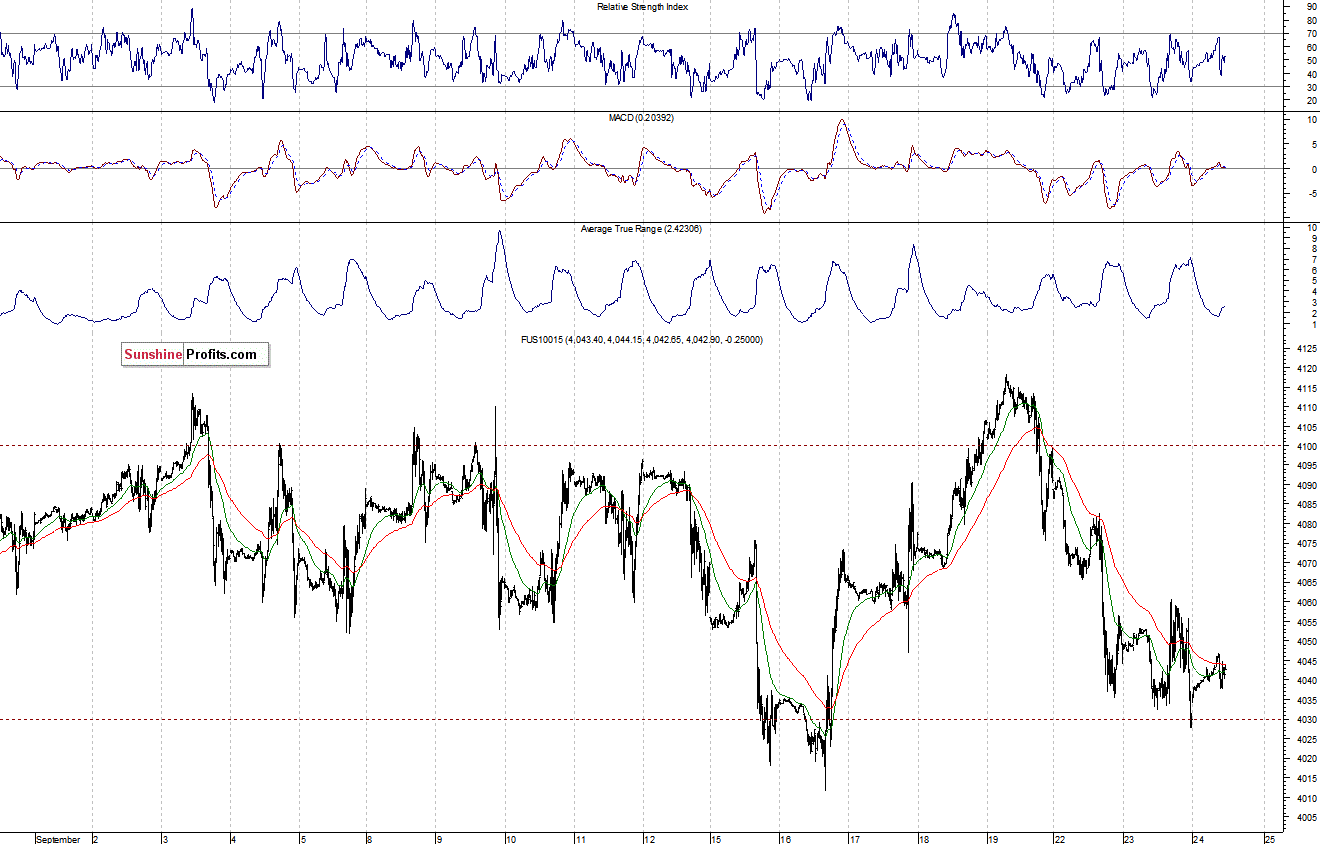Image resolution: width=1320 pixels, height=844 pixels.
Task: Click the 4100 price axis value
Action: [x=1306, y=447]
